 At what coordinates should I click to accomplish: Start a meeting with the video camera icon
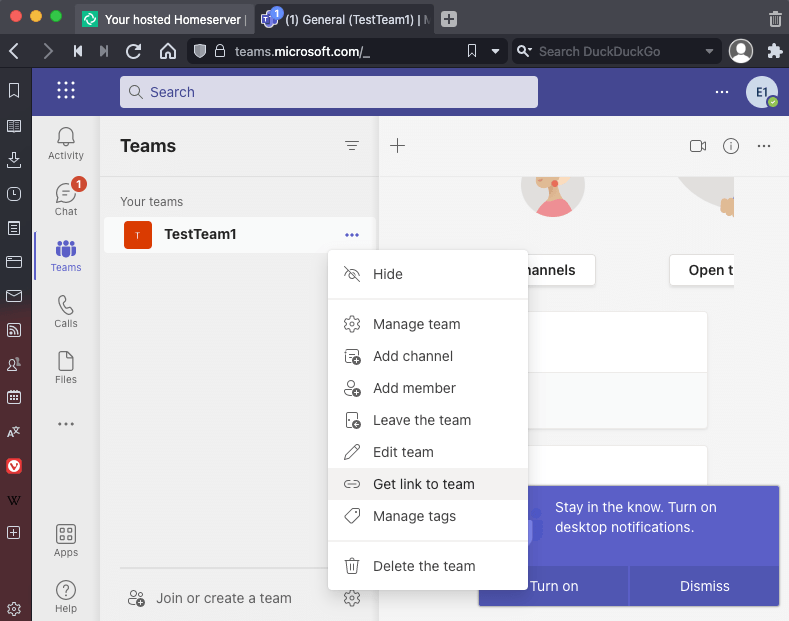(x=698, y=146)
